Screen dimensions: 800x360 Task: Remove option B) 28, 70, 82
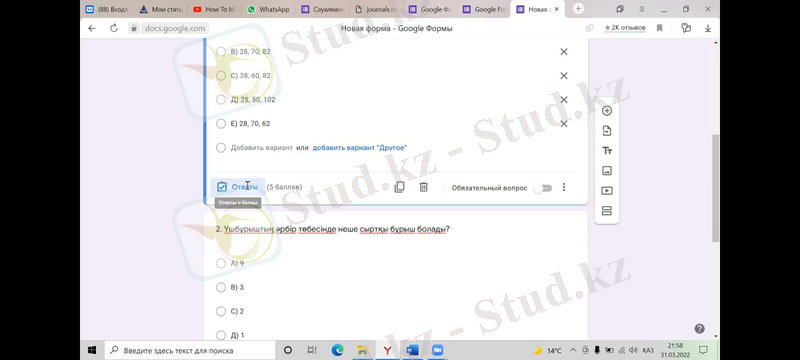click(564, 52)
